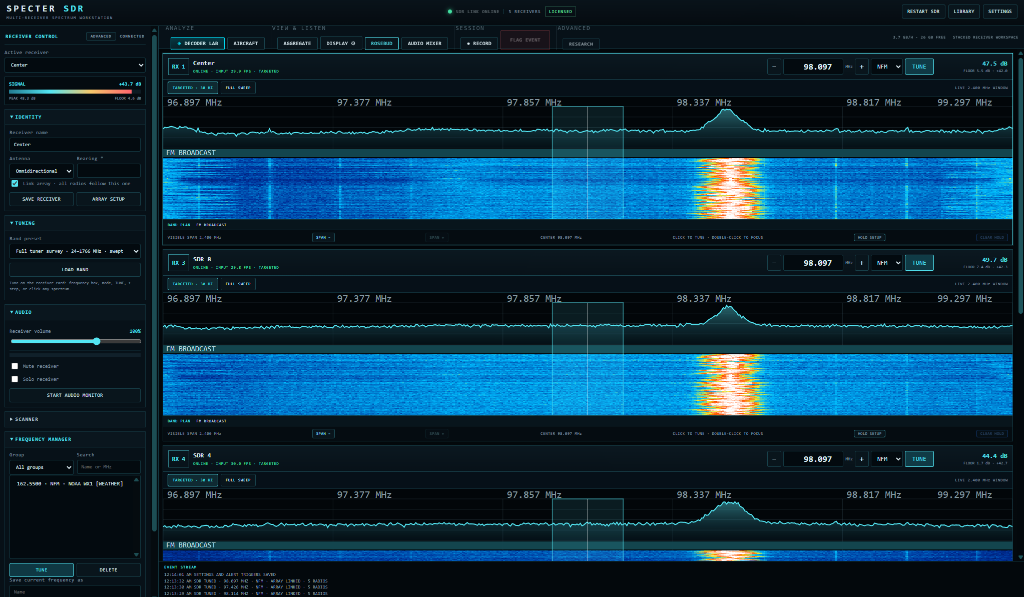Click the frequency Search field

108,467
